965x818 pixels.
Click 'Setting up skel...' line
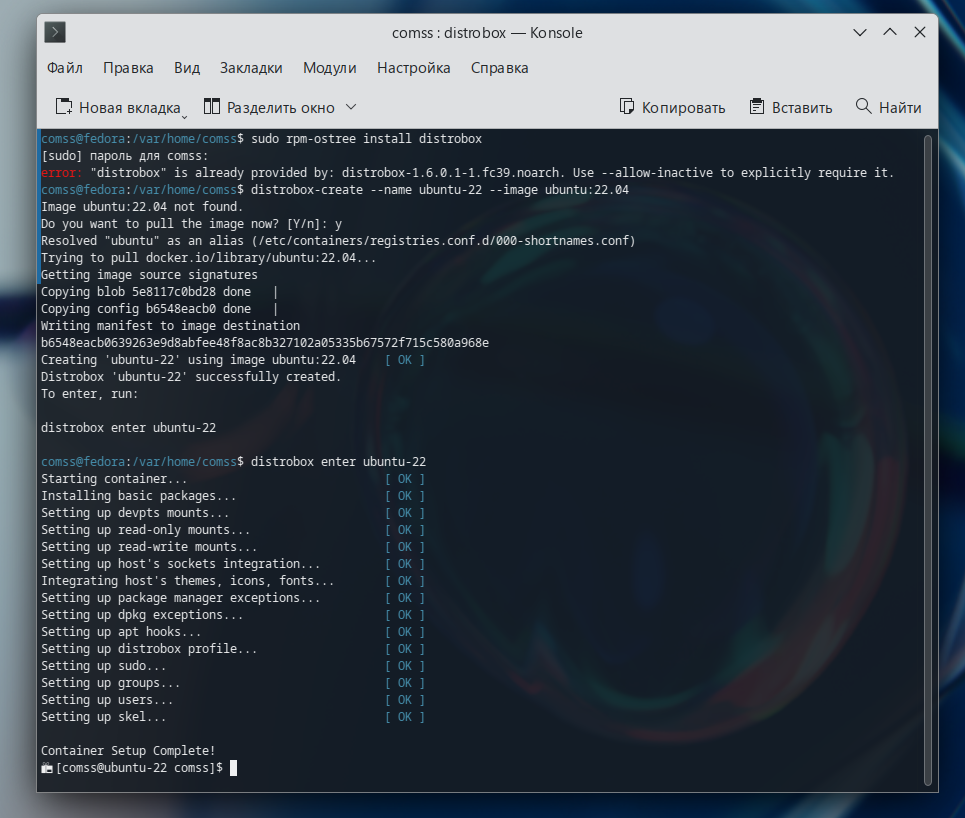coord(103,717)
